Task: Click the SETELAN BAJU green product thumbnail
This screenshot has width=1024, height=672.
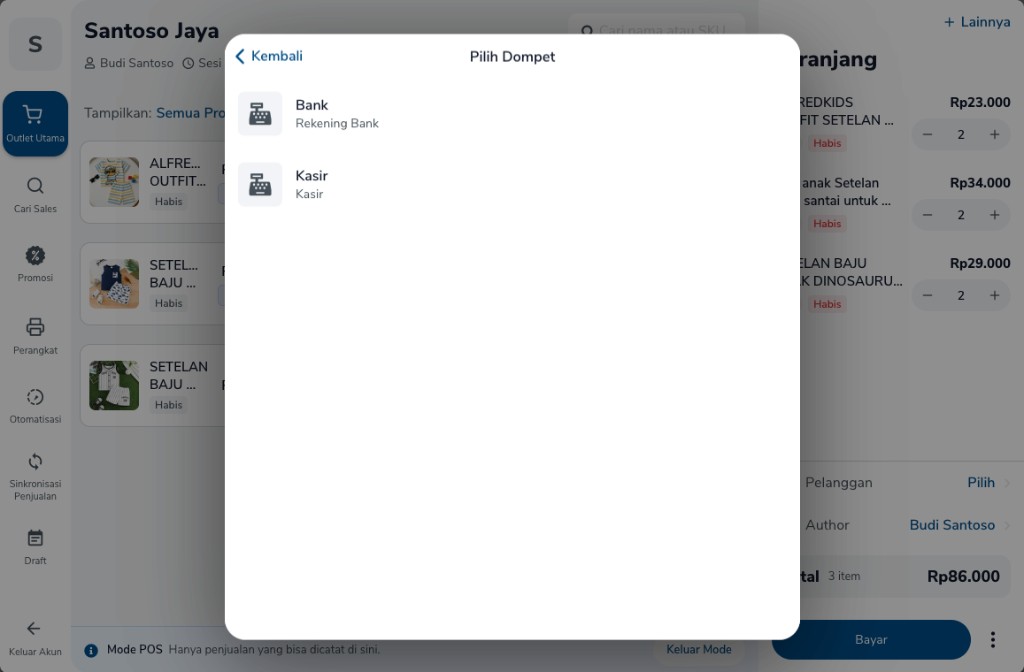Action: click(x=114, y=385)
